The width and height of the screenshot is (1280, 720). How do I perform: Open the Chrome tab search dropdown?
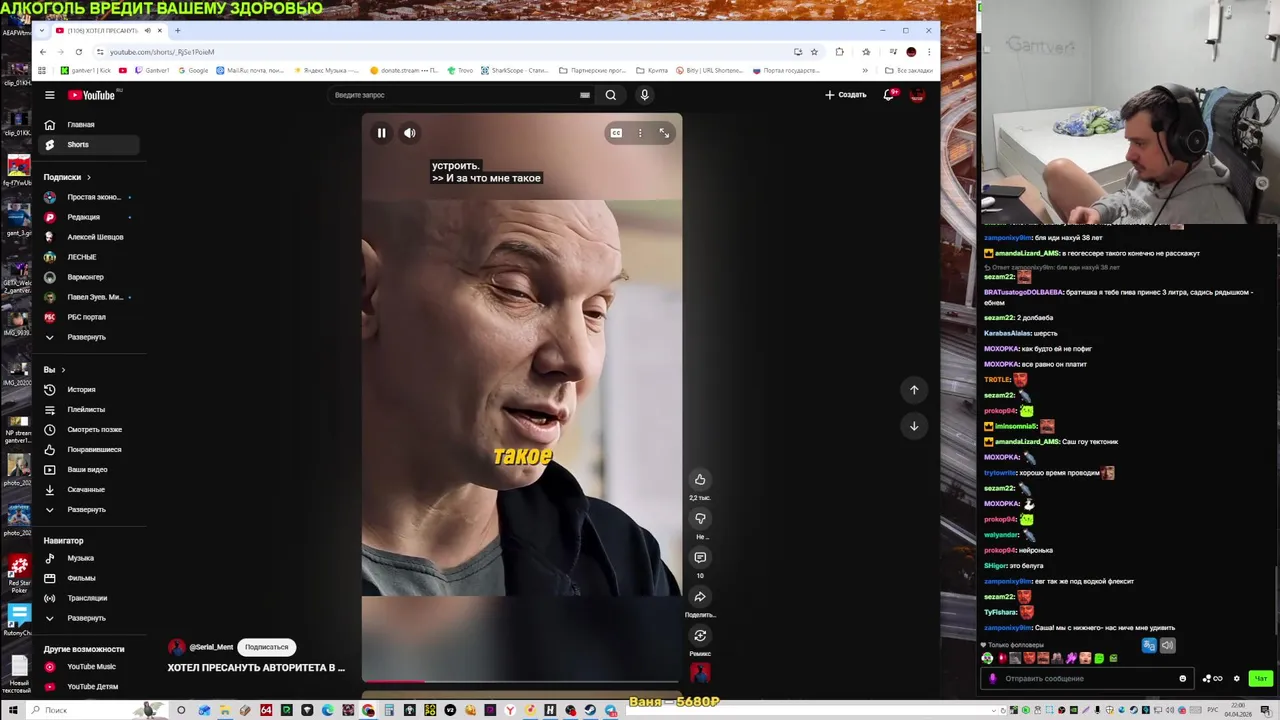pos(43,30)
